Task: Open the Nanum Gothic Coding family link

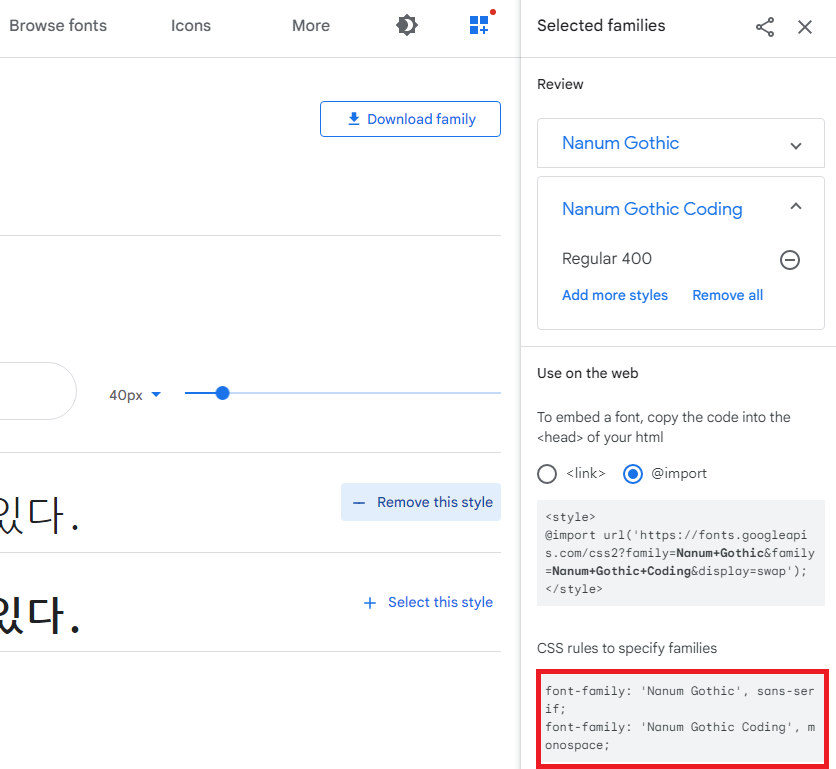Action: coord(652,209)
